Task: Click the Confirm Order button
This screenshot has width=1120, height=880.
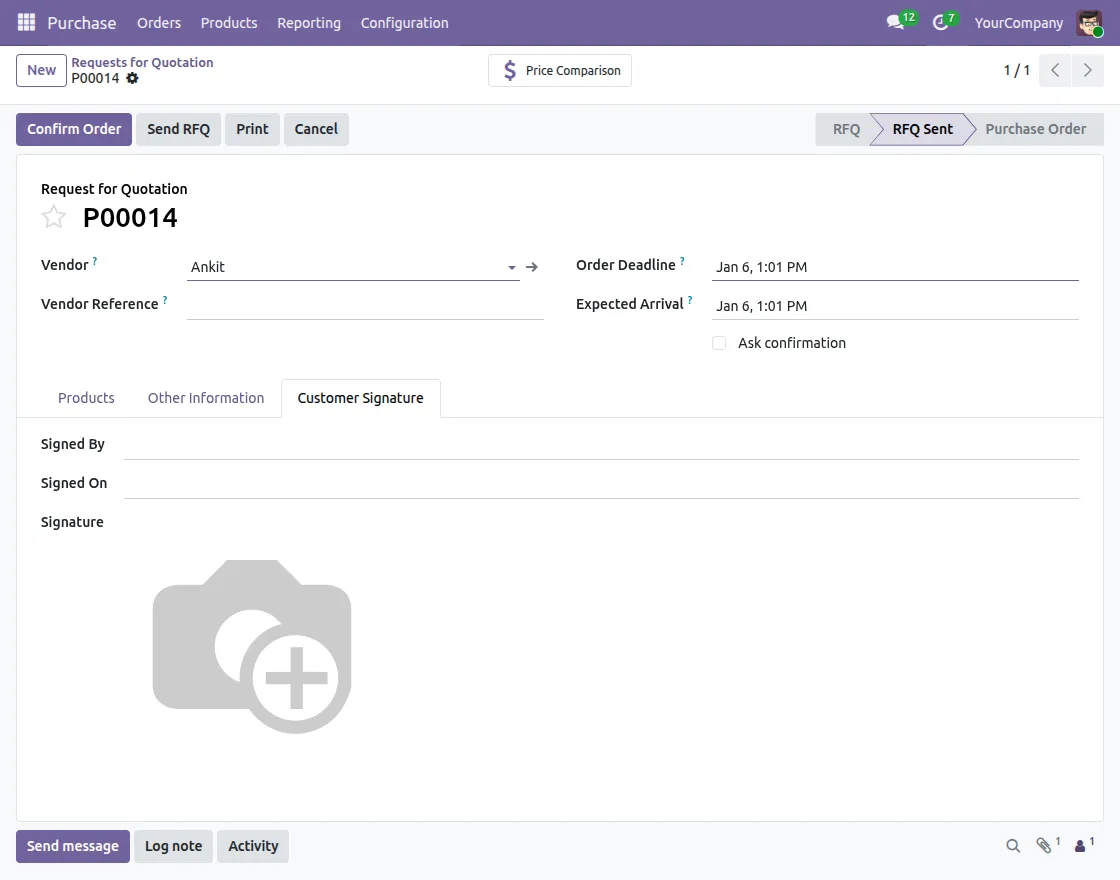Action: point(74,129)
